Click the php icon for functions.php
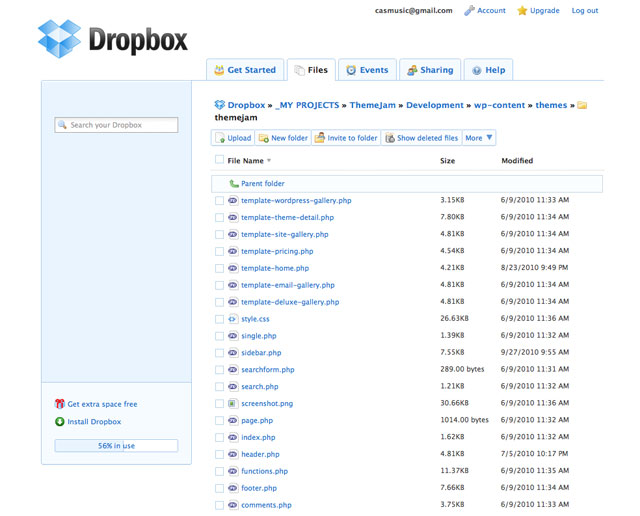 coord(233,471)
